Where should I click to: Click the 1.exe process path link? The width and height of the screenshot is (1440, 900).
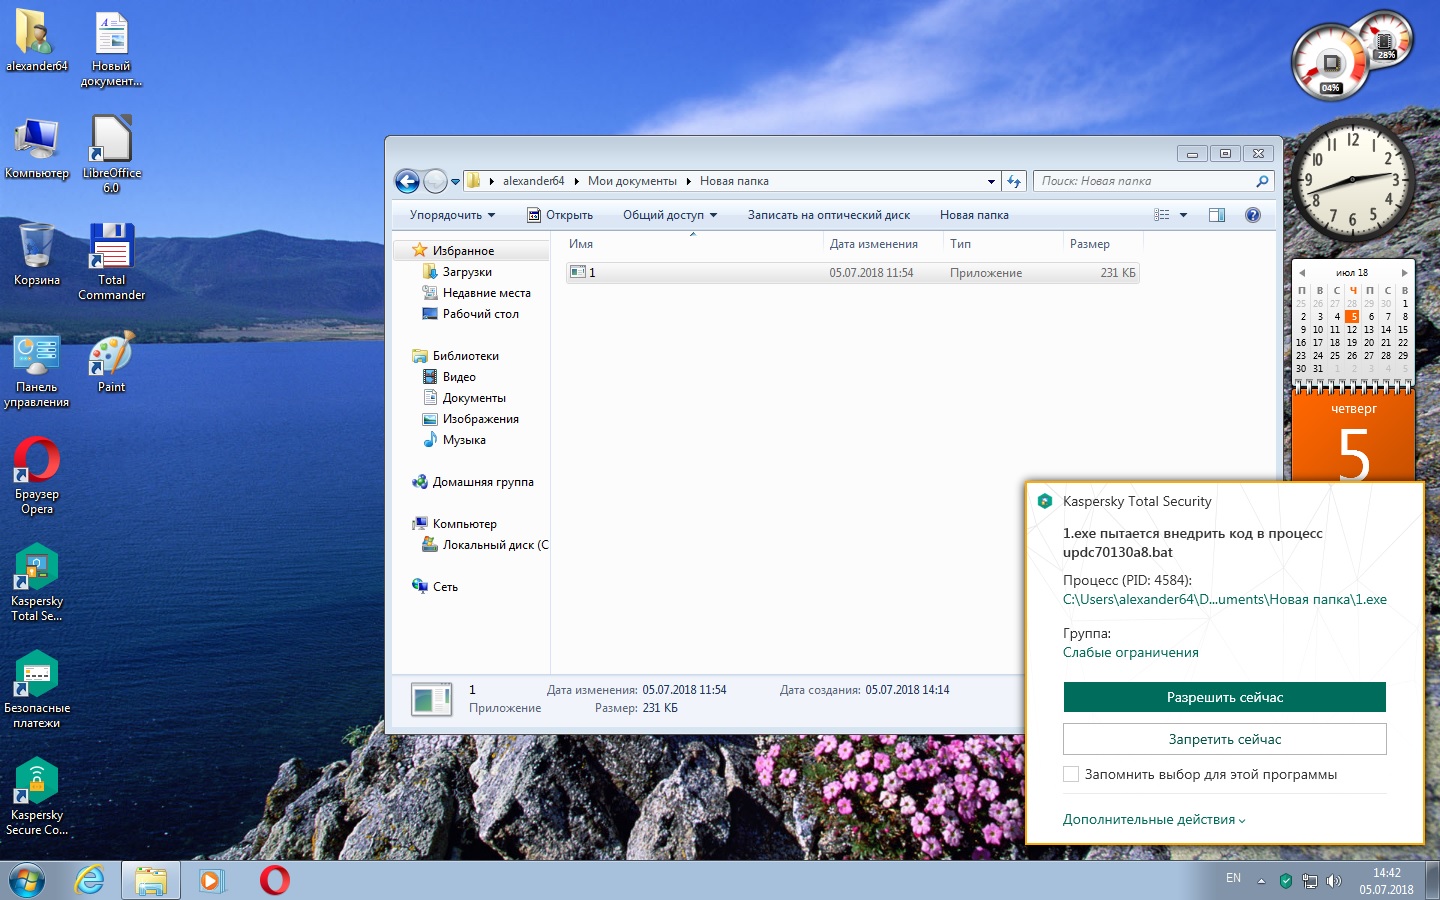pyautogui.click(x=1224, y=599)
